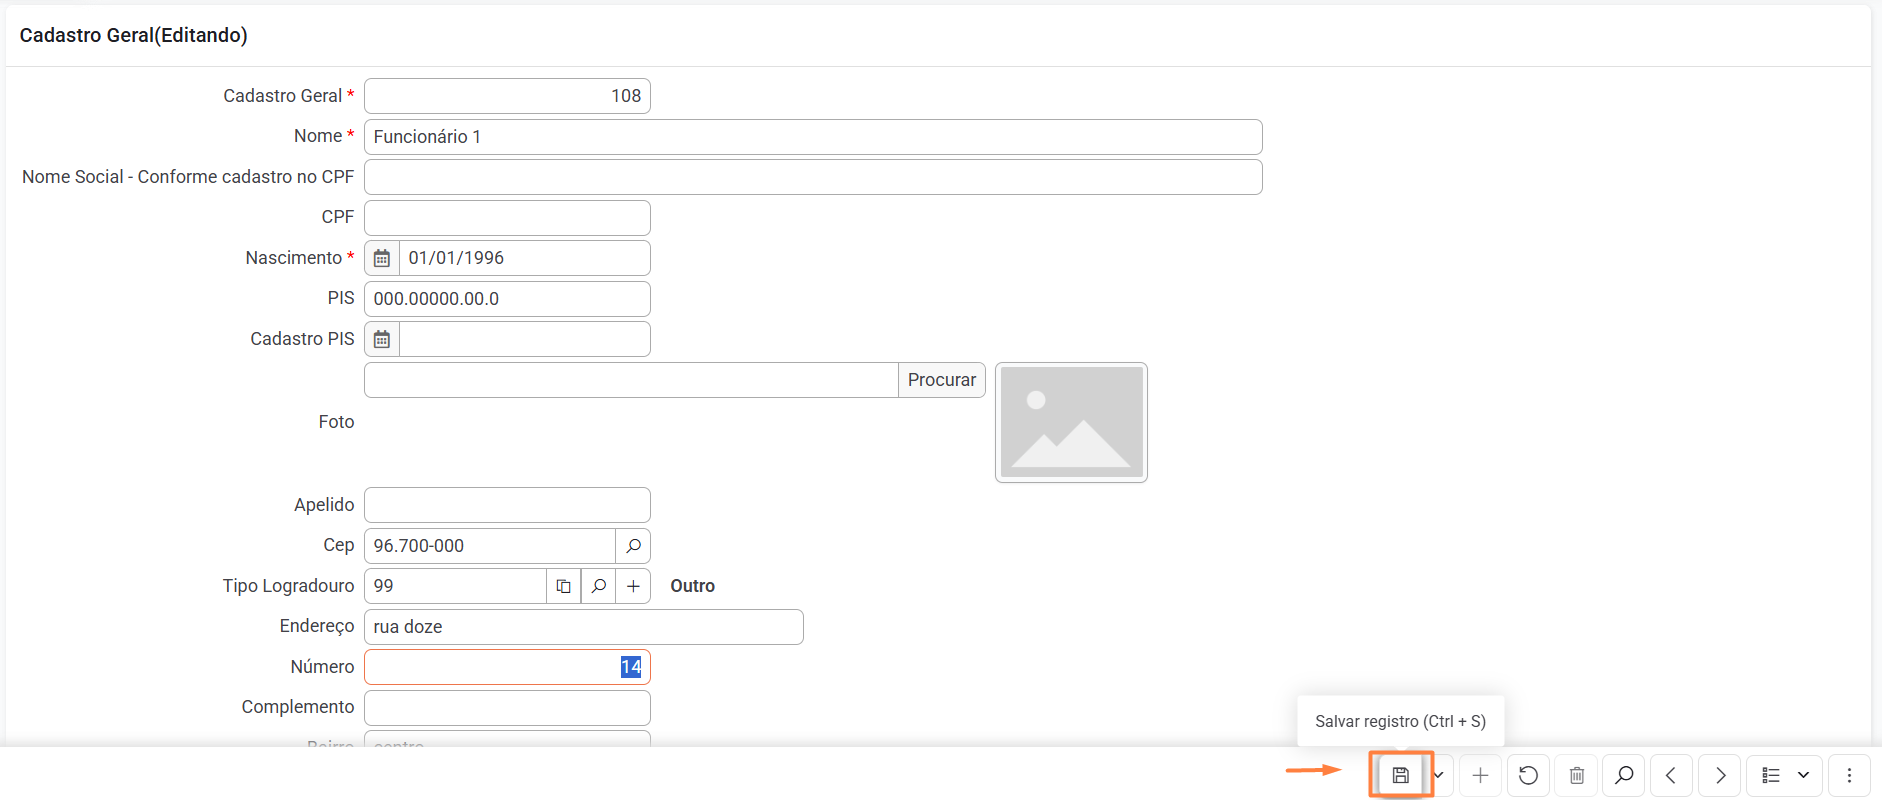The width and height of the screenshot is (1882, 800).
Task: Click copy icon in Tipo Logradouro field
Action: pos(564,586)
